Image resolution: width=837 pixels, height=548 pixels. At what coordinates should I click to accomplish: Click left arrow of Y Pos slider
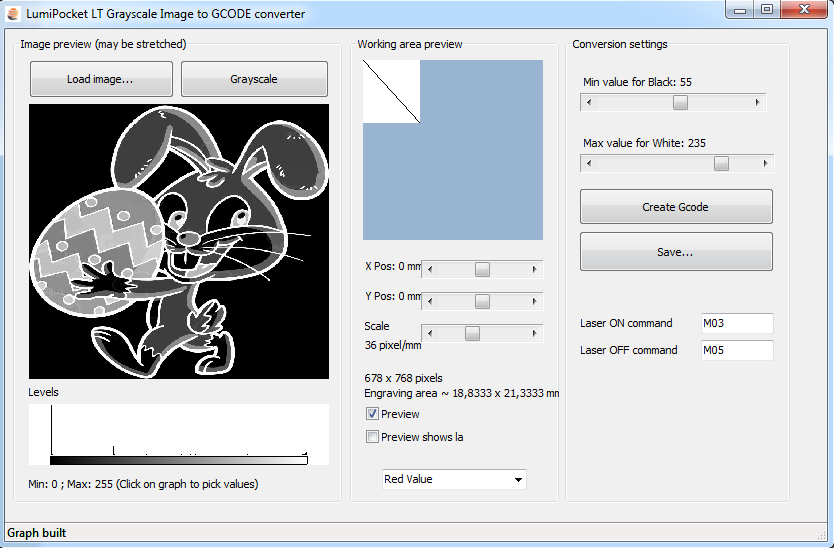click(x=430, y=301)
